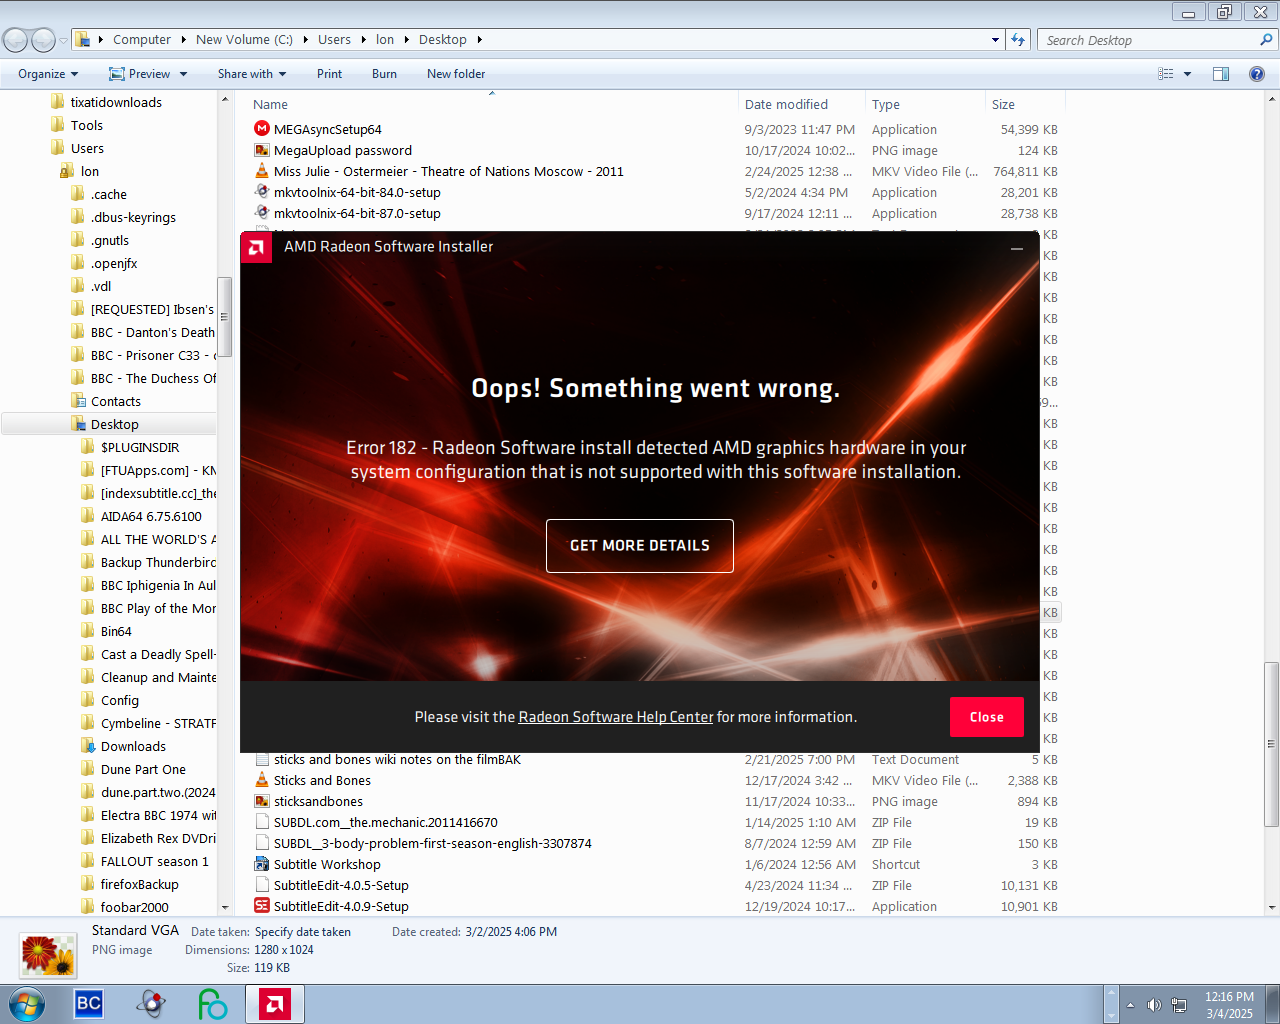Click the Miss Julie VLC cone icon
The width and height of the screenshot is (1280, 1024).
point(262,171)
